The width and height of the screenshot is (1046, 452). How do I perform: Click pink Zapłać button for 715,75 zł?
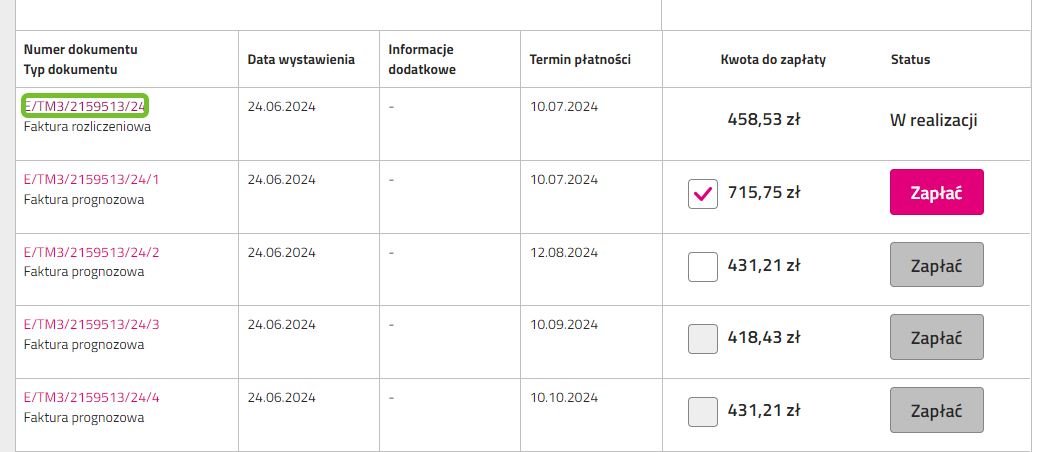[x=937, y=192]
